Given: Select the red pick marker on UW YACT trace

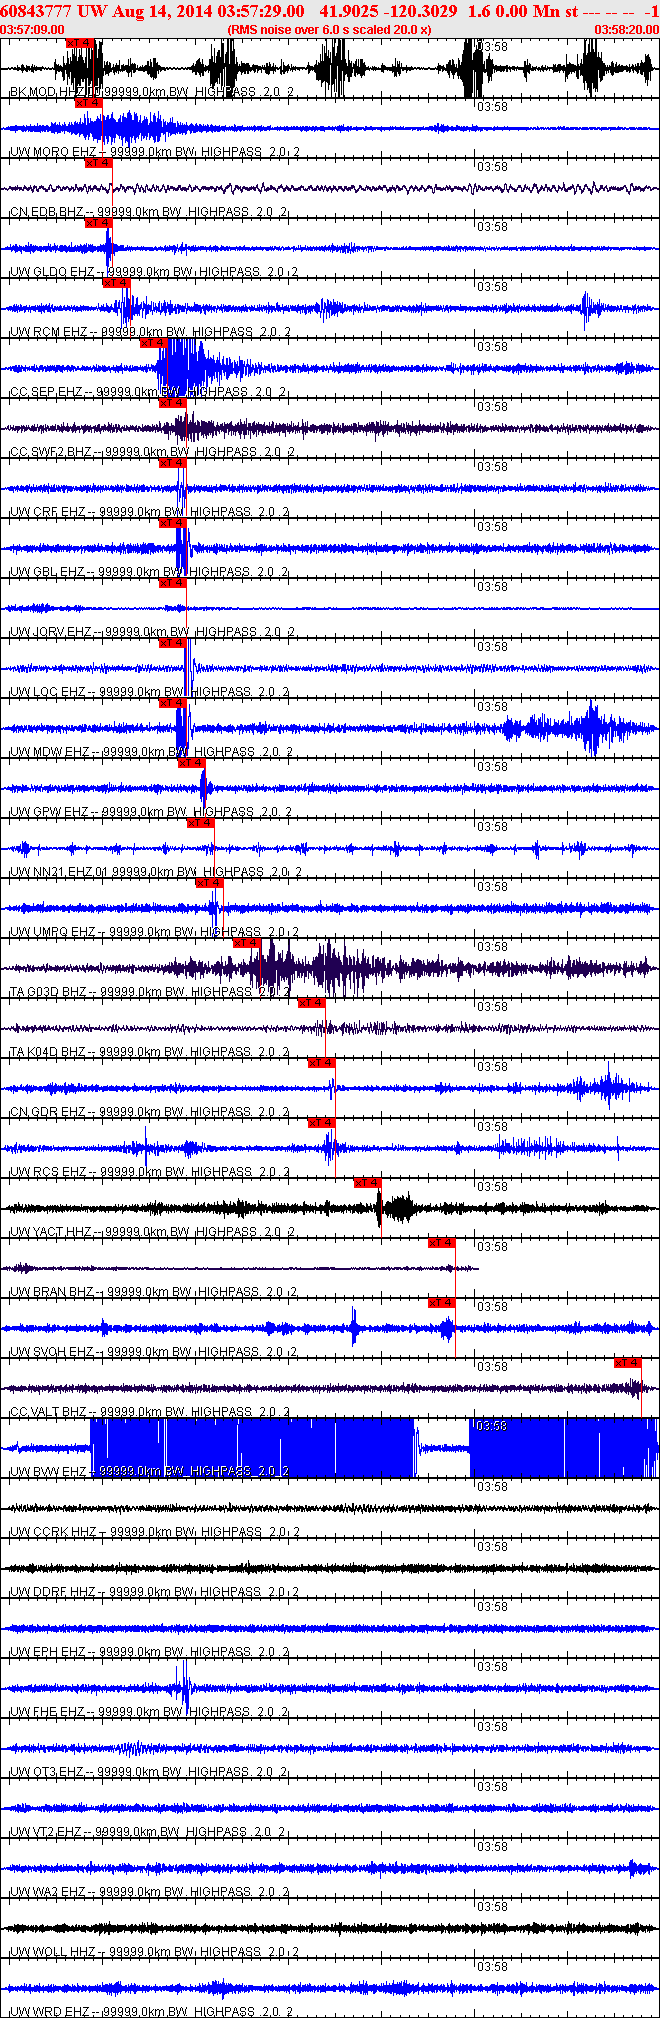Looking at the screenshot, I should click(369, 1182).
